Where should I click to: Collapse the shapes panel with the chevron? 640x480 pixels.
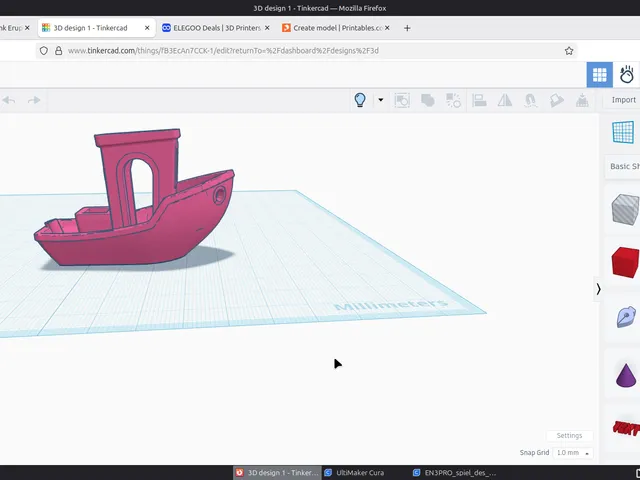click(598, 289)
